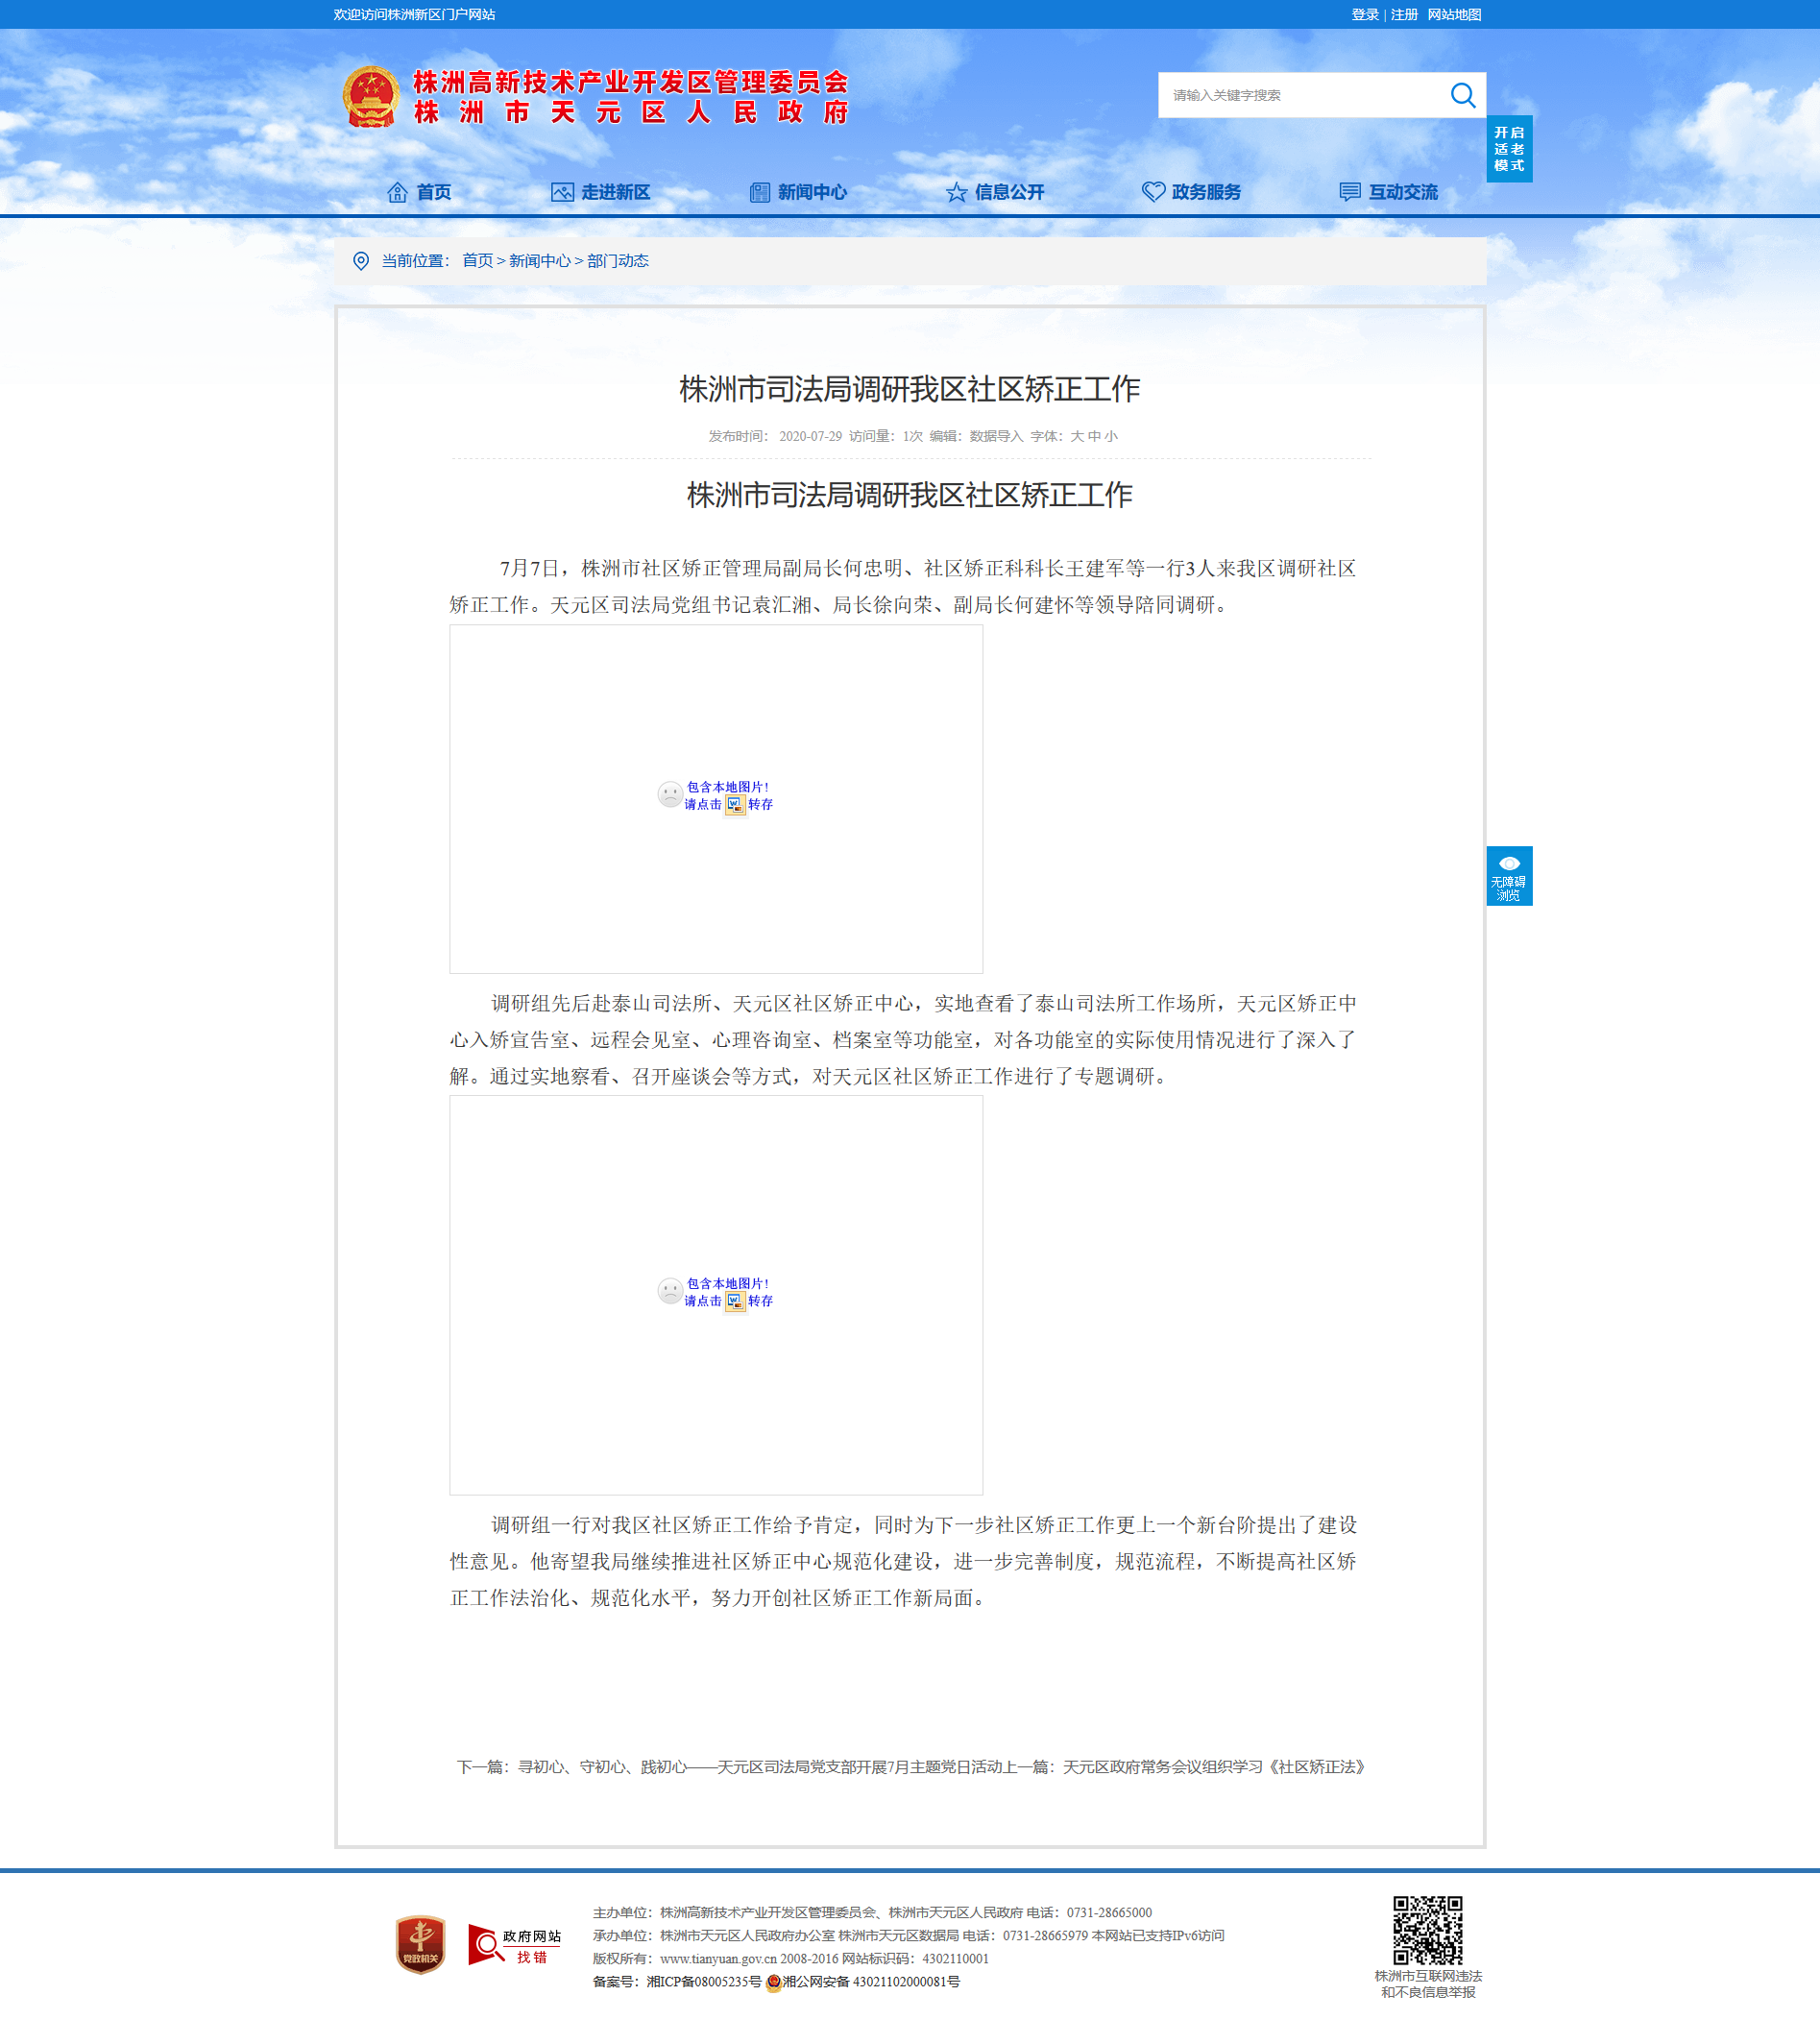The image size is (1820, 2020).
Task: Click the QR code in the footer
Action: (x=1427, y=1930)
